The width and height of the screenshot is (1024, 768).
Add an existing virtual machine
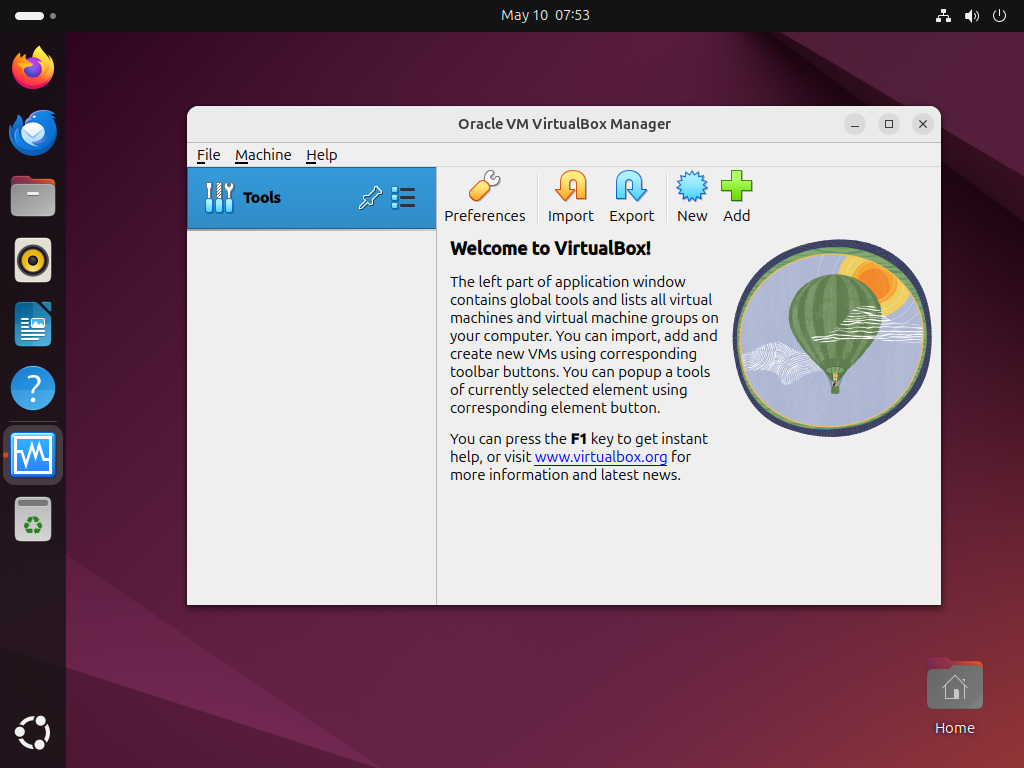point(736,197)
